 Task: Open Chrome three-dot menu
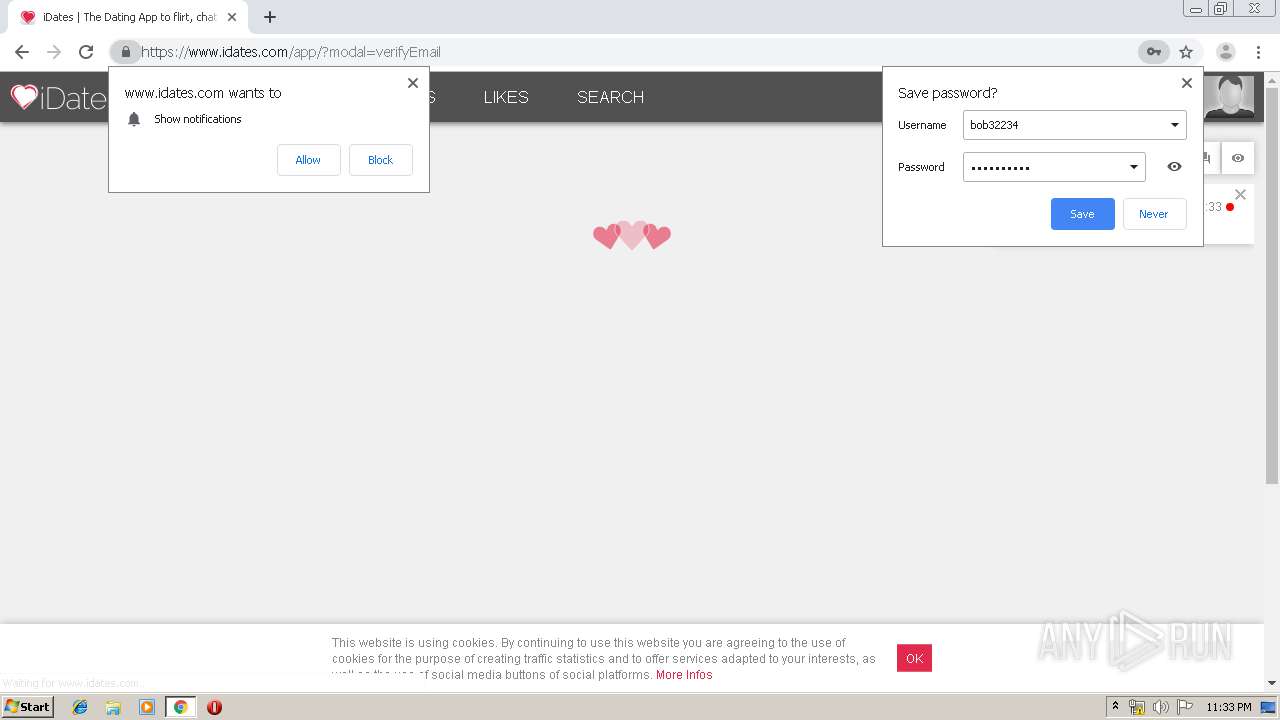(1258, 52)
